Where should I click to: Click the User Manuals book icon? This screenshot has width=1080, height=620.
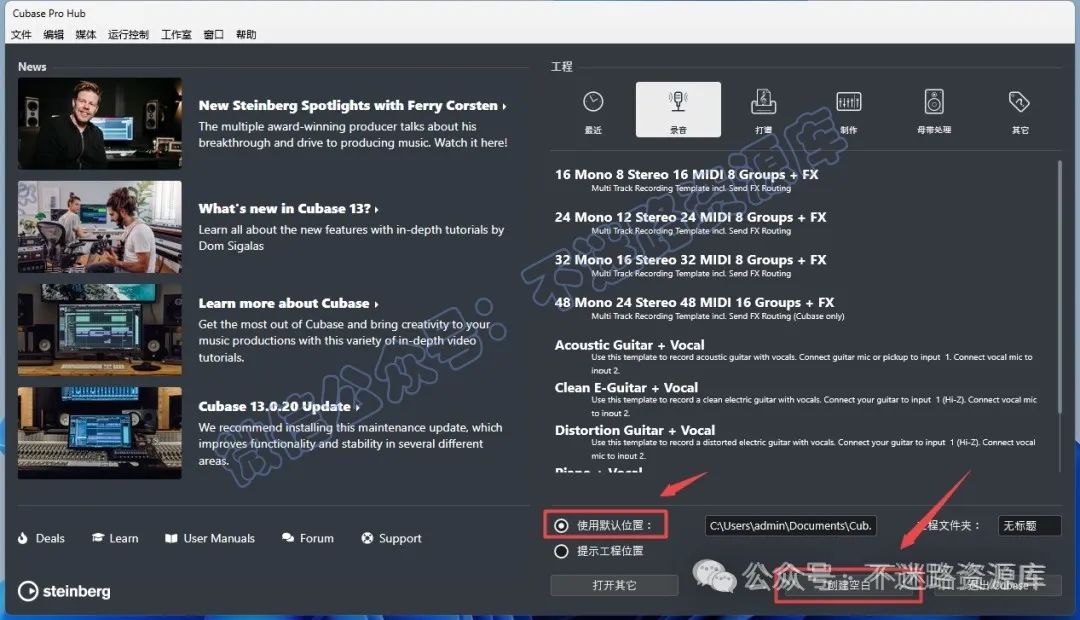point(172,538)
